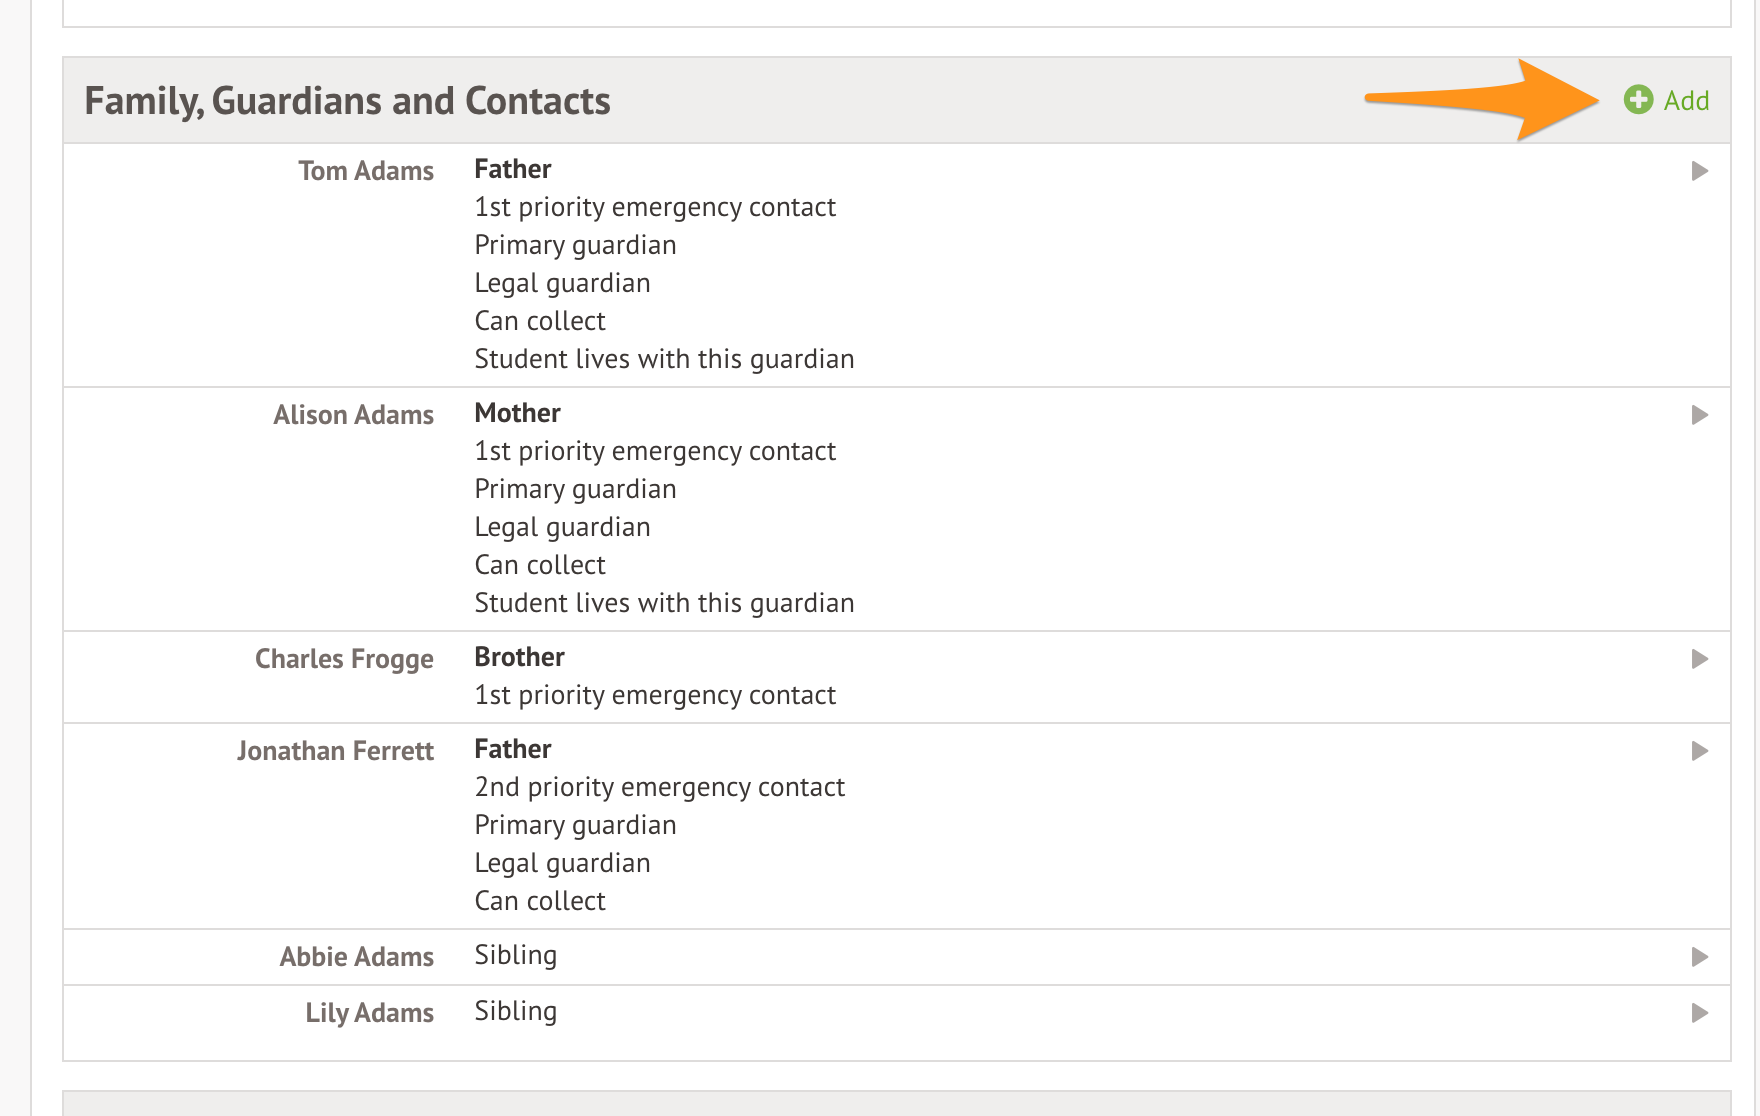Expand Charles Frogge row arrow
1760x1116 pixels.
[x=1699, y=659]
